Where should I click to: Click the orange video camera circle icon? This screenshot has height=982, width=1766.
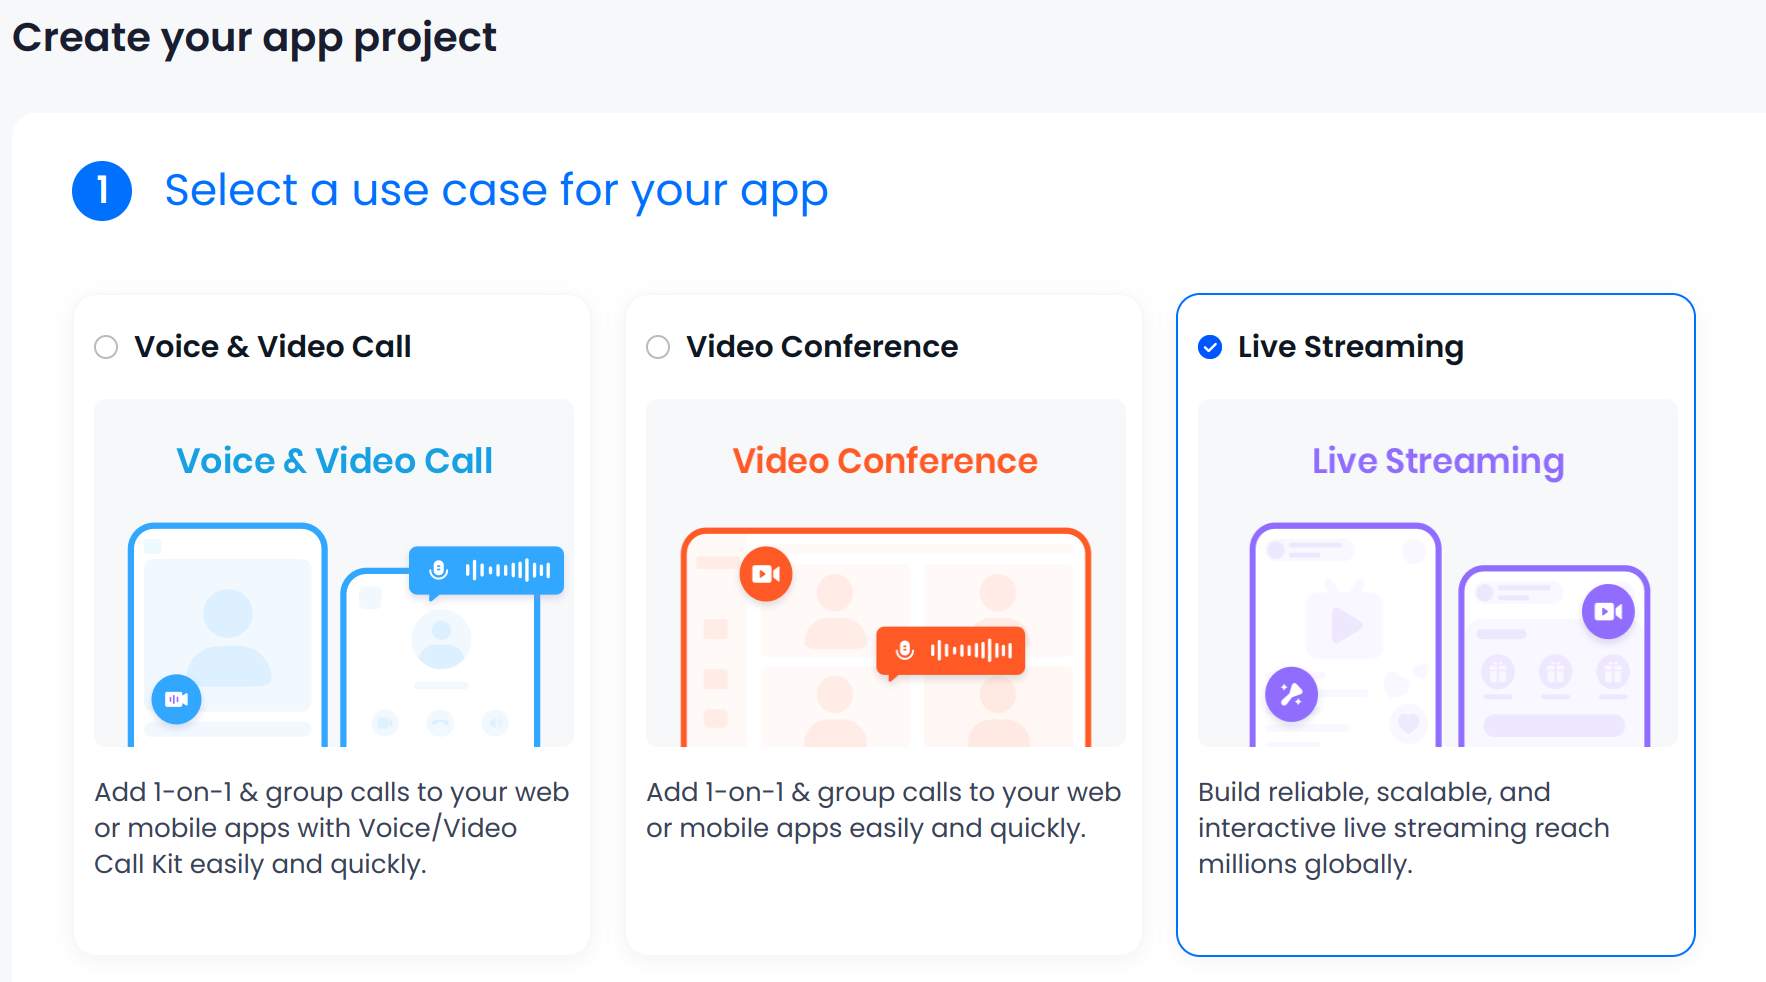coord(766,574)
